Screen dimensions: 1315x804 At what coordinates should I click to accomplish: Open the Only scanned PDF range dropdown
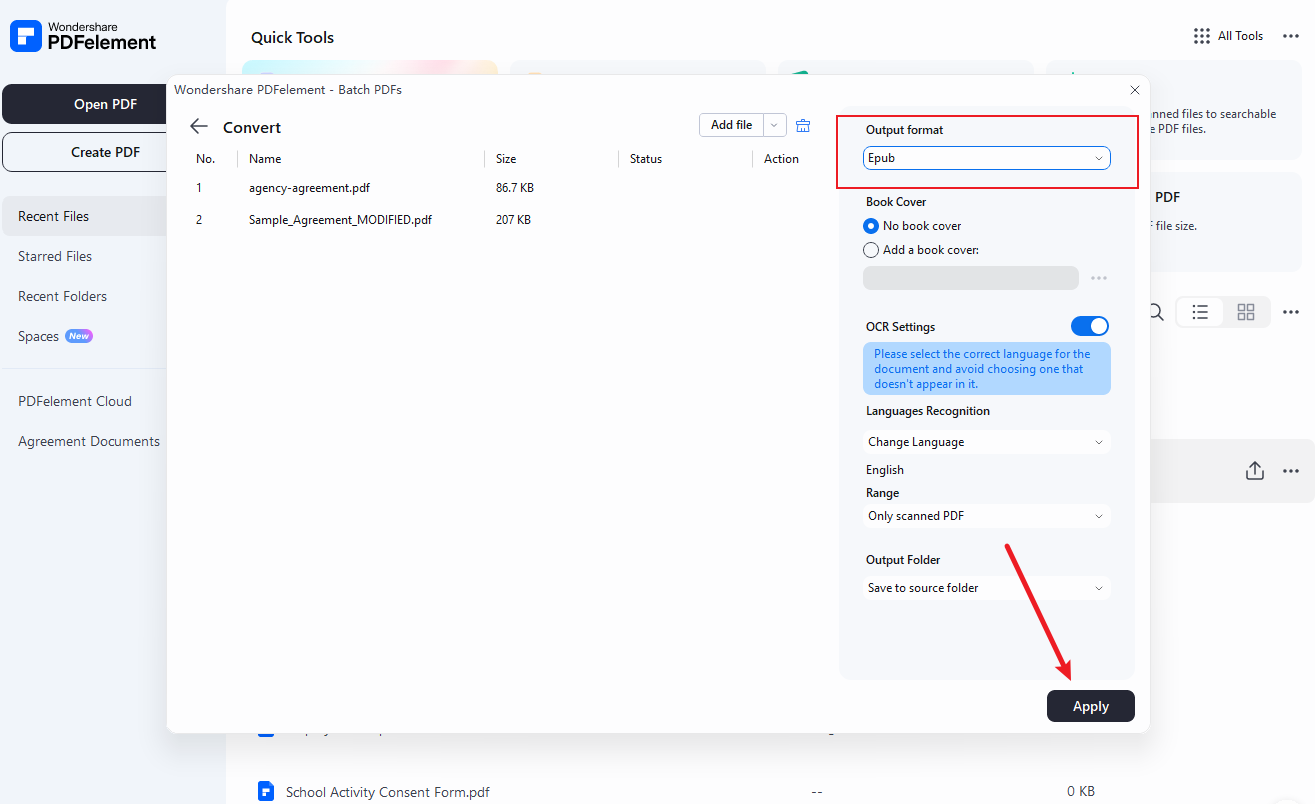(986, 516)
